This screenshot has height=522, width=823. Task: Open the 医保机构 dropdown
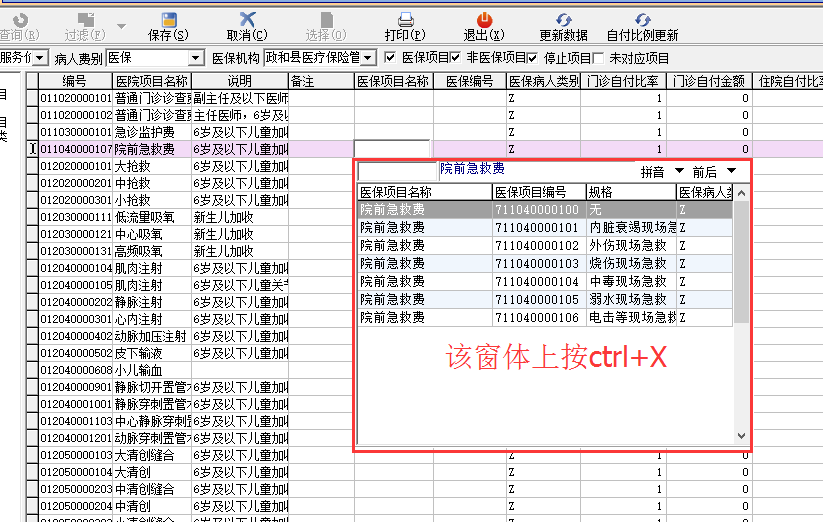coord(368,58)
